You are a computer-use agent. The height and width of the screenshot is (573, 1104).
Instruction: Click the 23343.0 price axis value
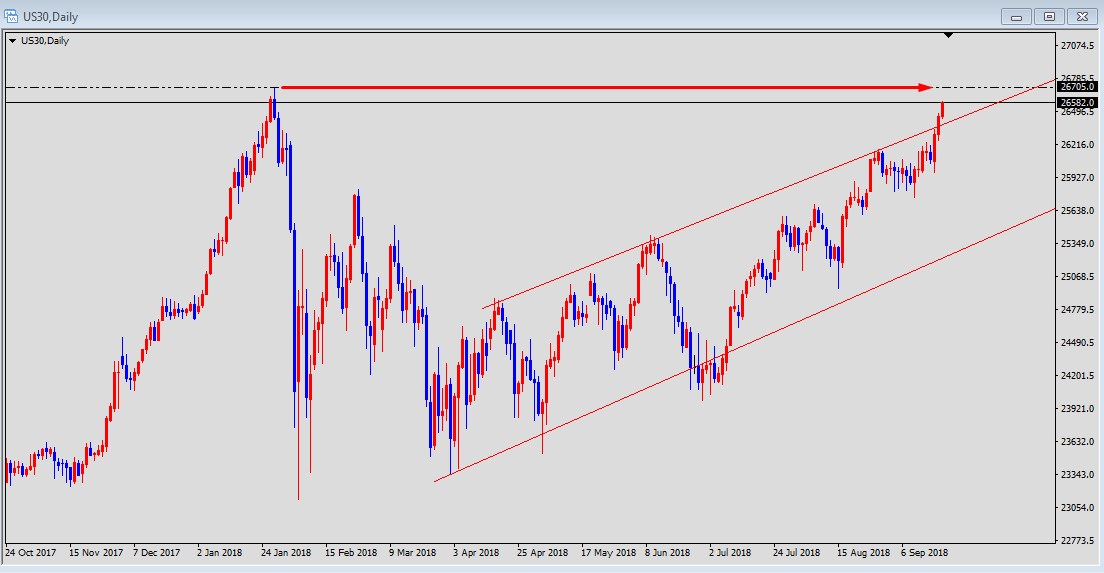tap(1077, 475)
